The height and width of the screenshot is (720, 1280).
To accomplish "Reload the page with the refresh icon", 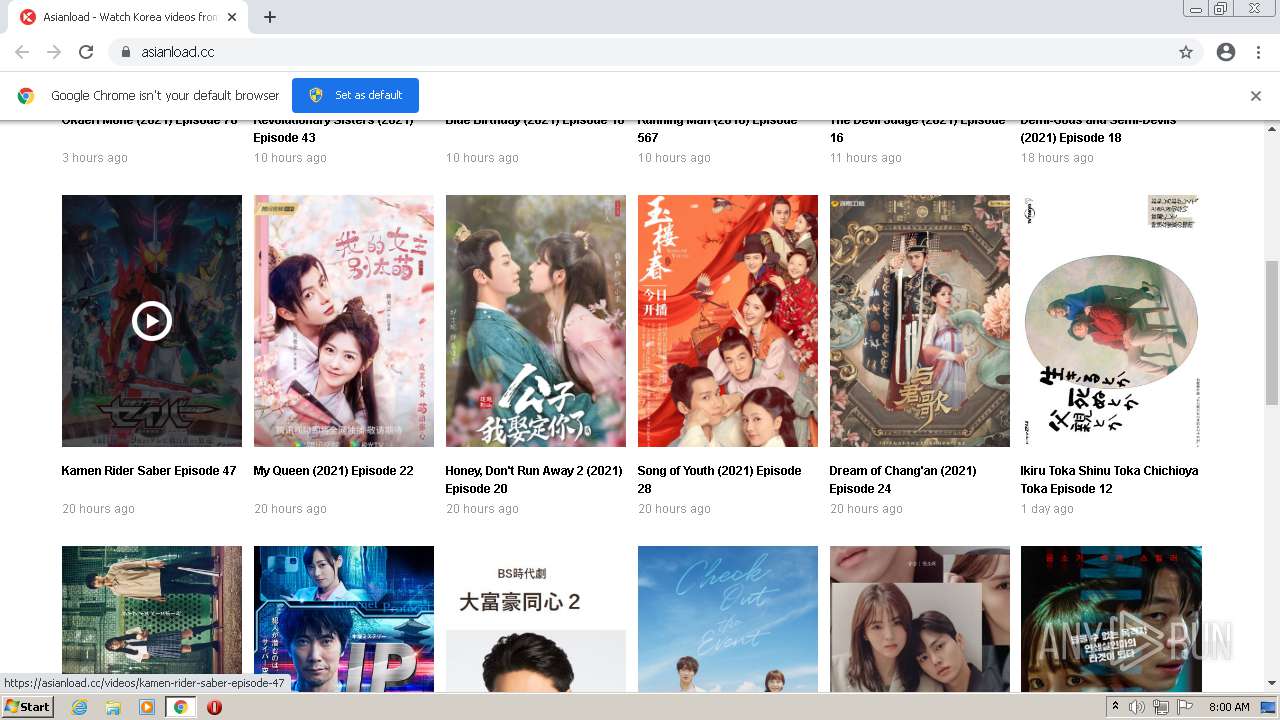I will [86, 52].
